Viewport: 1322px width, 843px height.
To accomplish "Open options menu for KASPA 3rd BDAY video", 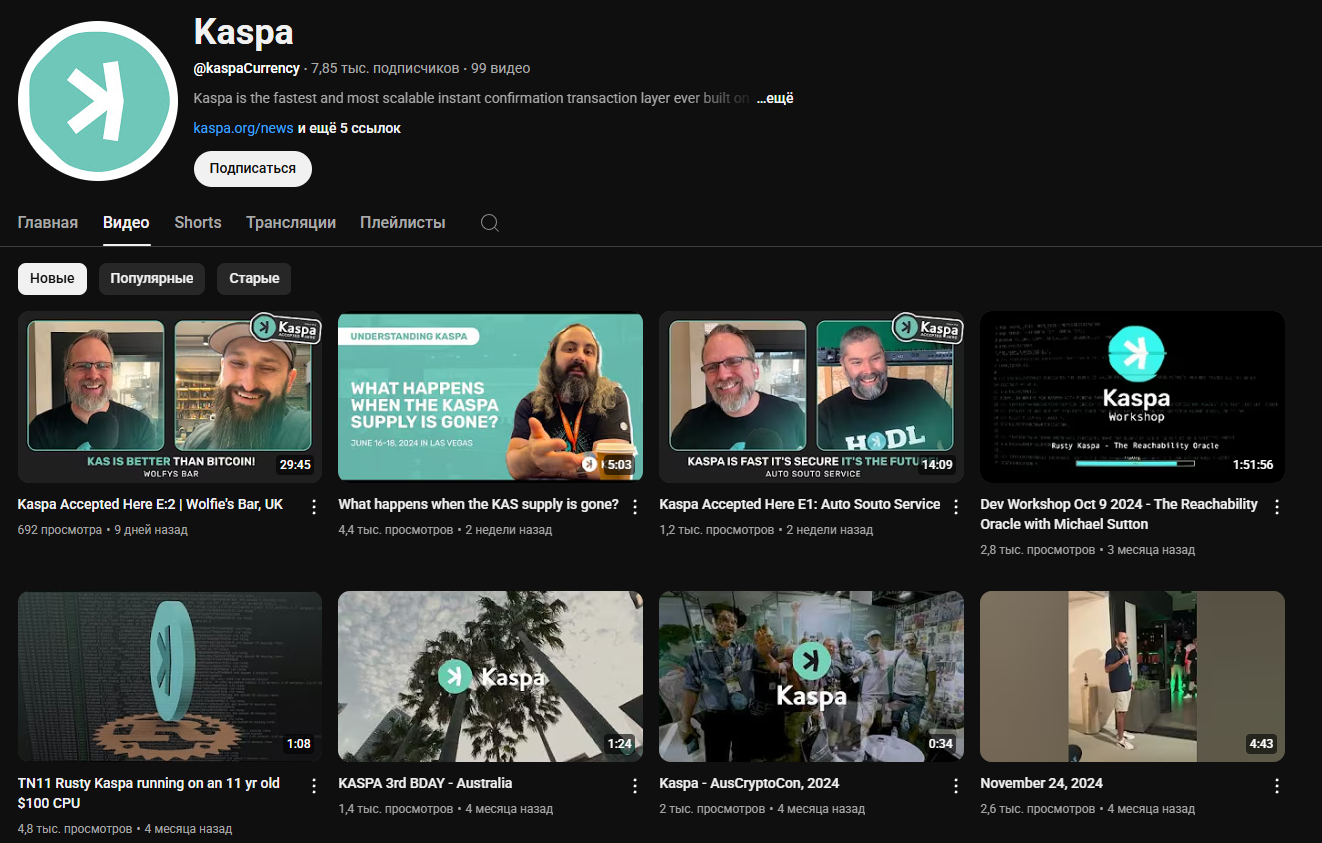I will tap(635, 786).
